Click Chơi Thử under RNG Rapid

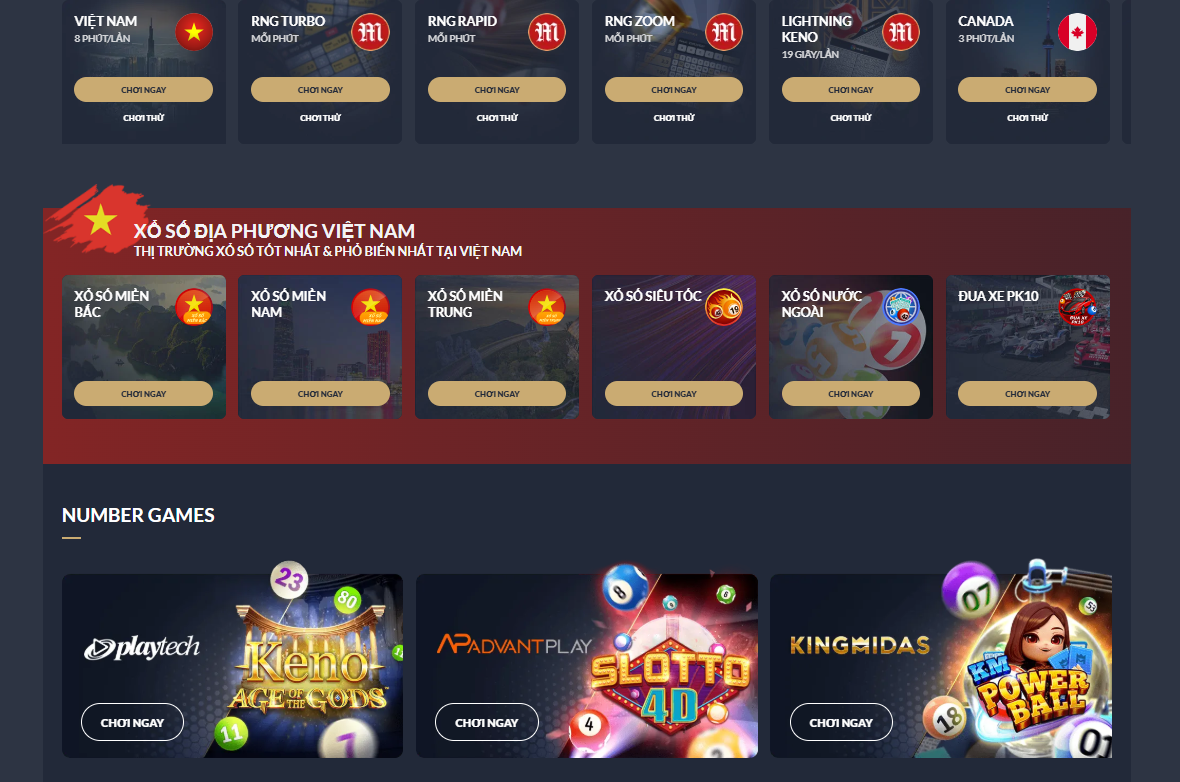(497, 118)
